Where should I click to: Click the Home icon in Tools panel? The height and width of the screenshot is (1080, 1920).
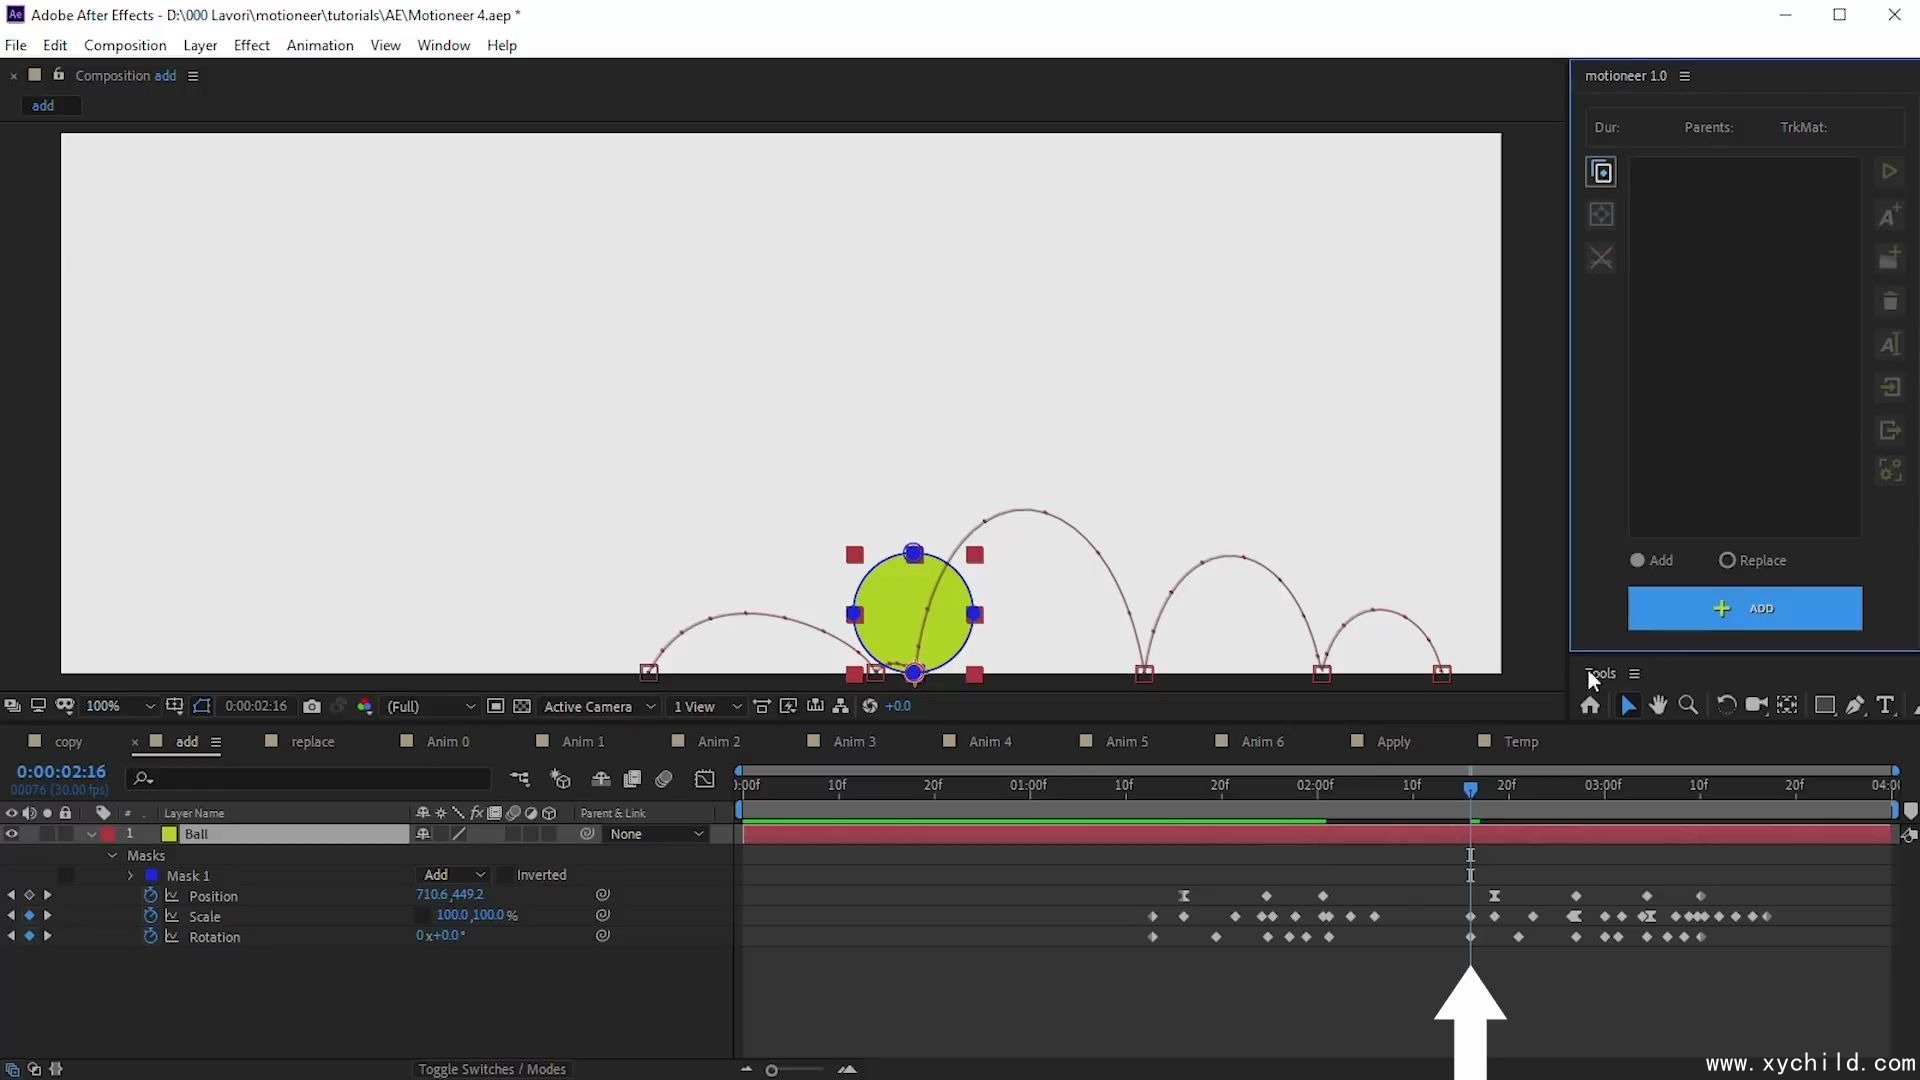tap(1590, 706)
